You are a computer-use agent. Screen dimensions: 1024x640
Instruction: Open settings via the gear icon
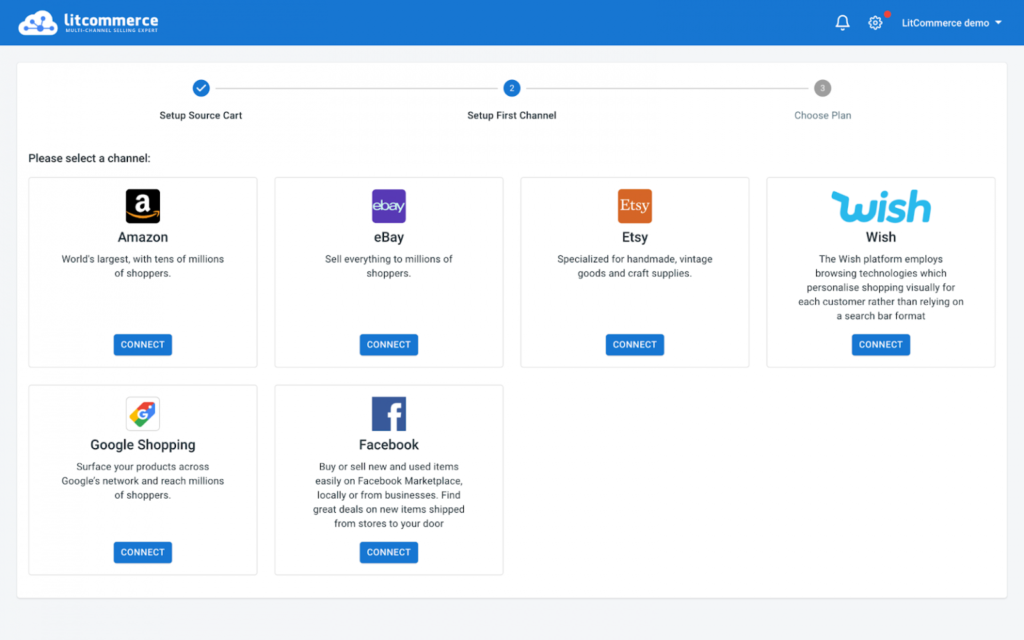click(x=875, y=23)
